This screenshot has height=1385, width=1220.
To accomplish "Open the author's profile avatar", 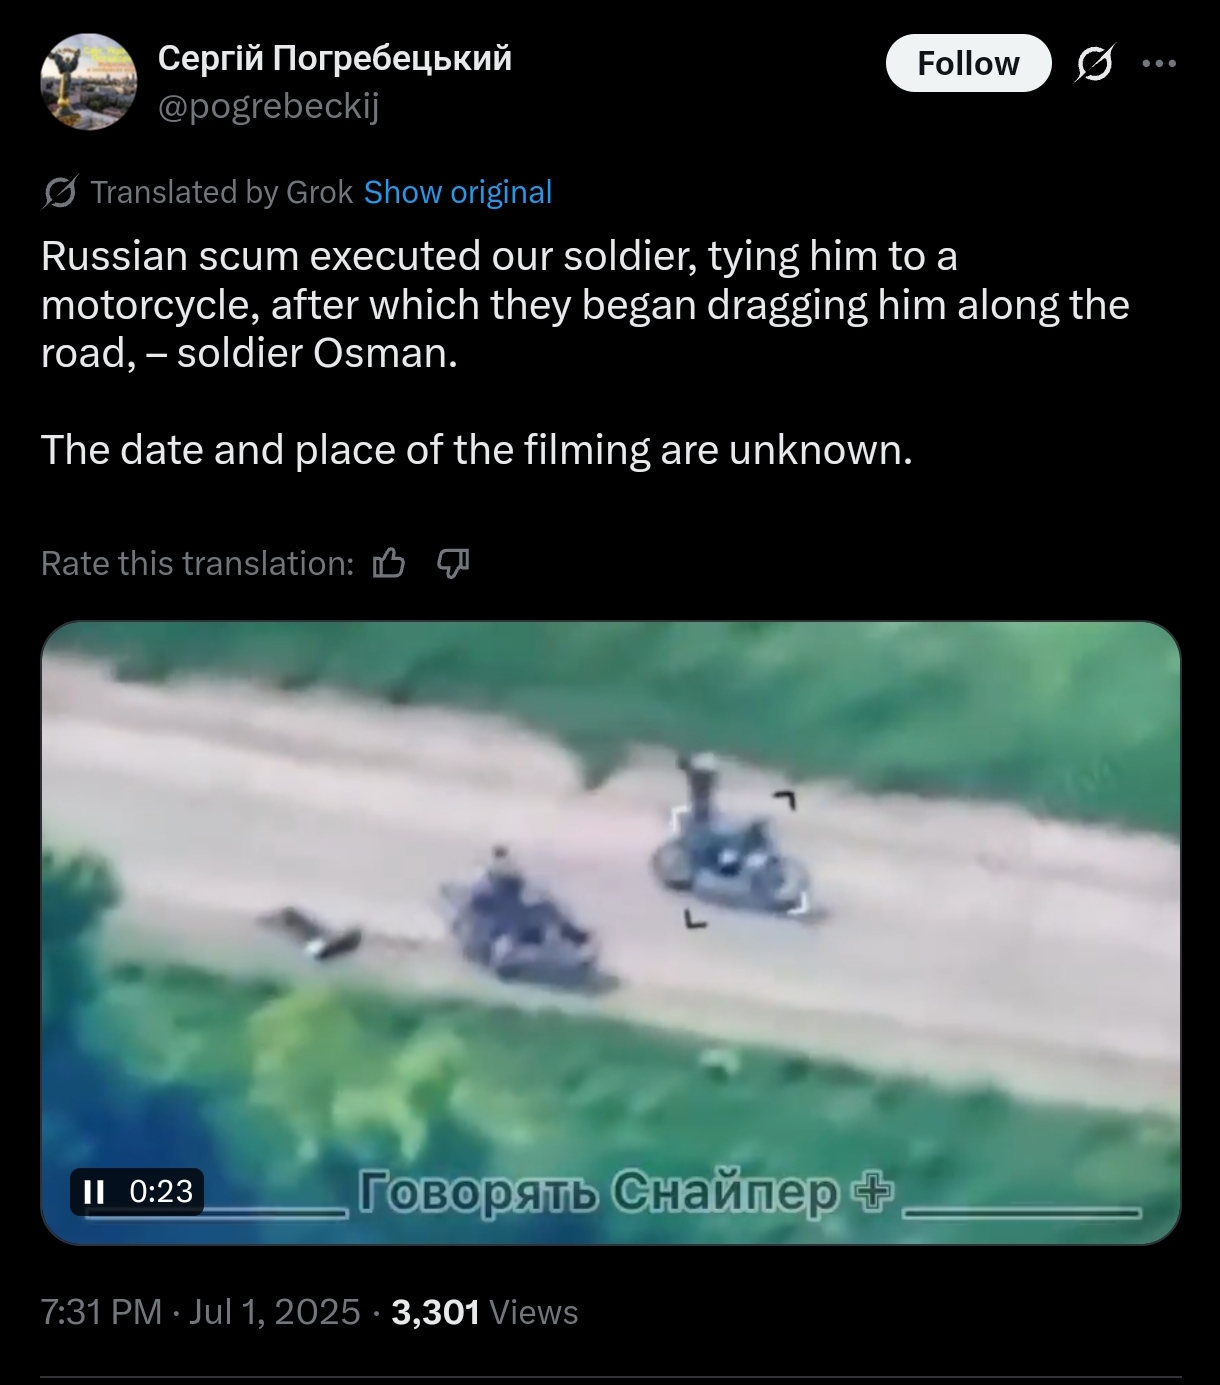I will 88,82.
